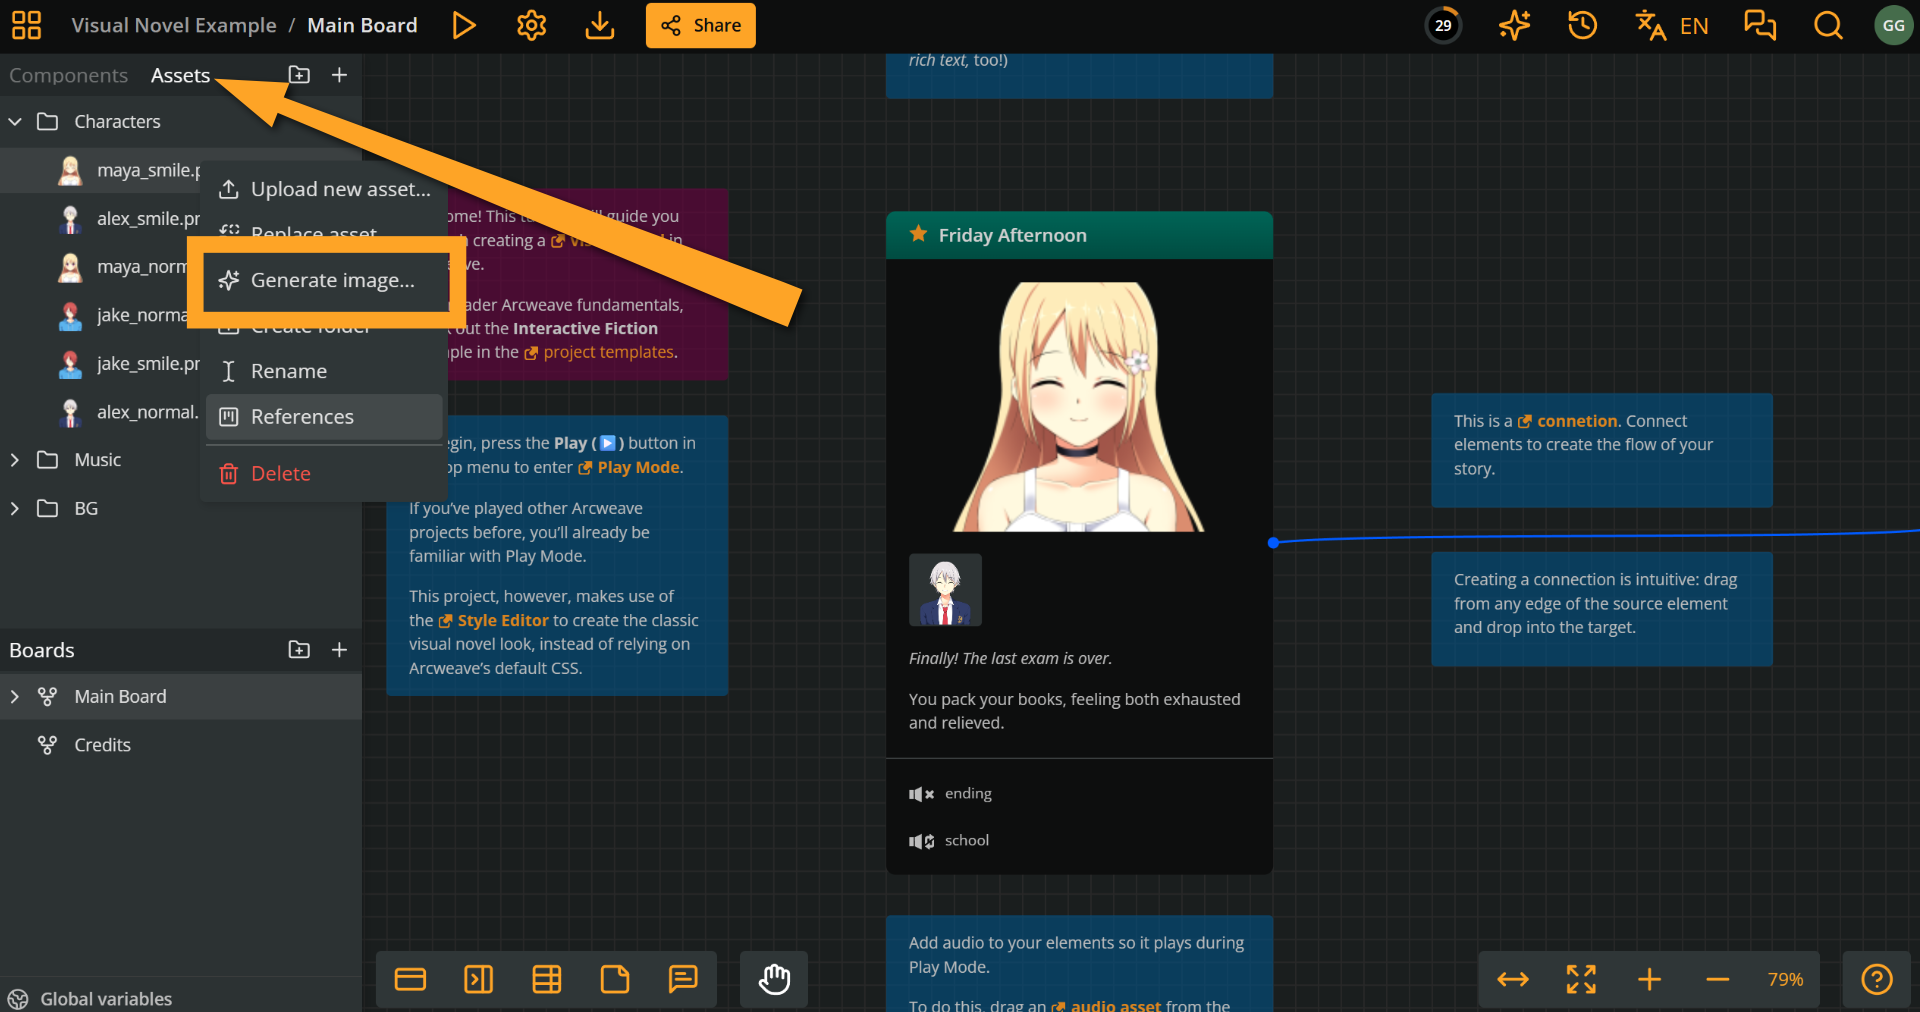Viewport: 1920px width, 1012px height.
Task: Switch to the Assets tab
Action: click(180, 75)
